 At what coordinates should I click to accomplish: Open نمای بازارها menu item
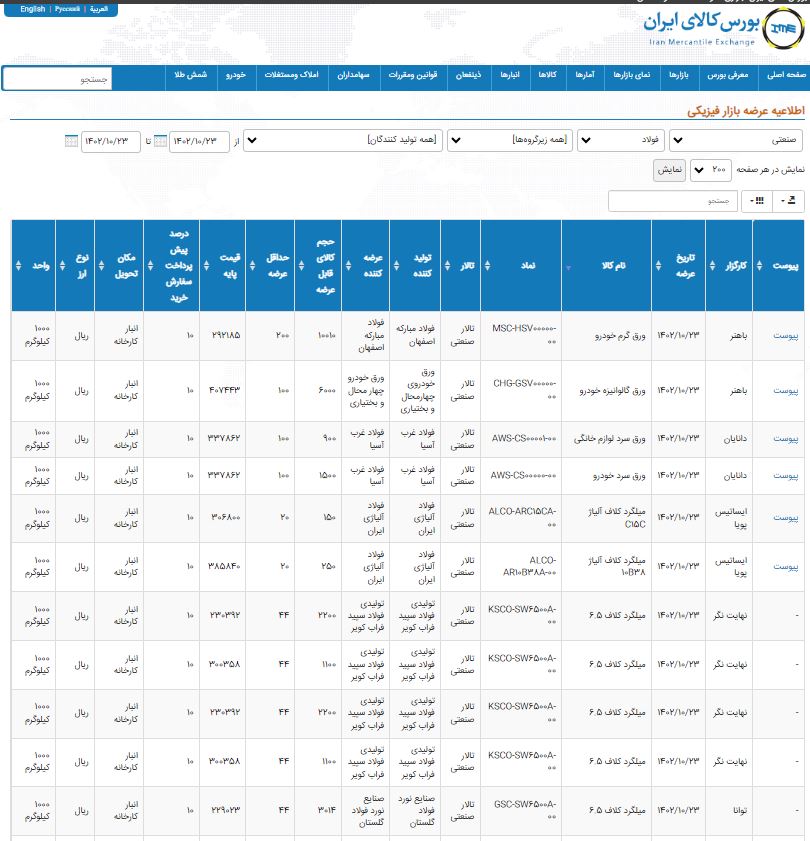pyautogui.click(x=632, y=75)
